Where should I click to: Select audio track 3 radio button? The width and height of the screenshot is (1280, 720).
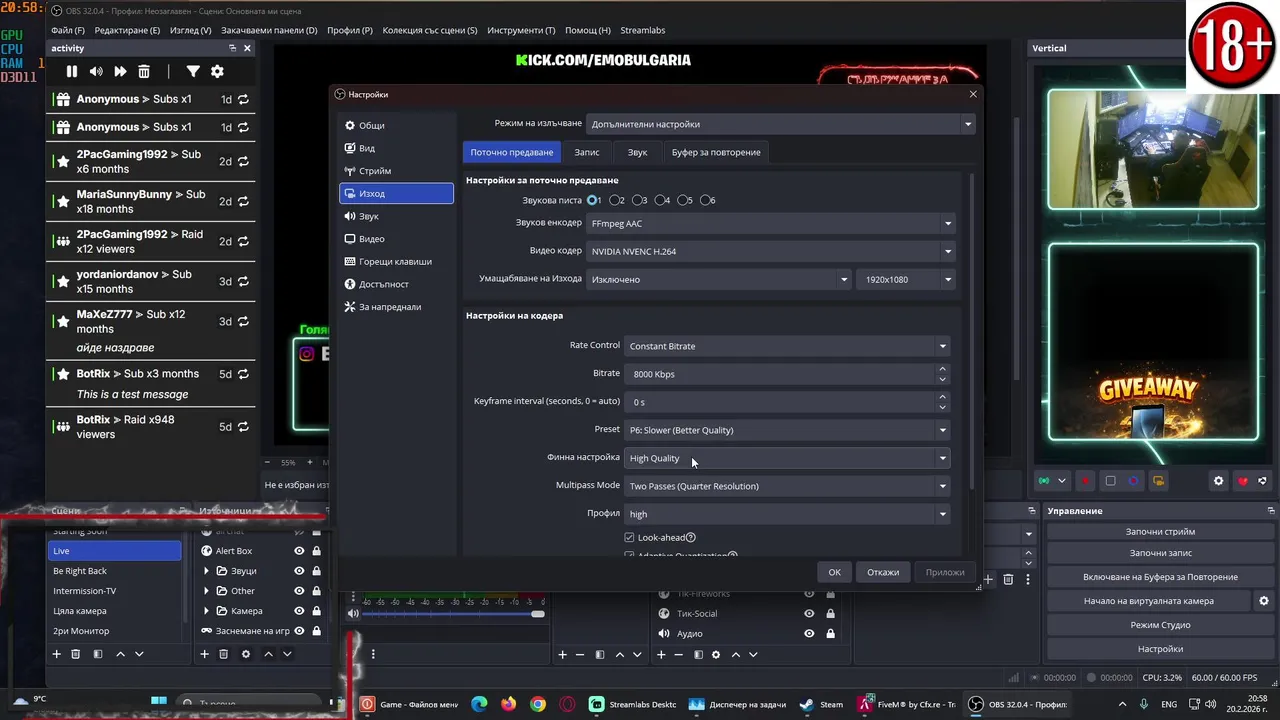tap(638, 200)
